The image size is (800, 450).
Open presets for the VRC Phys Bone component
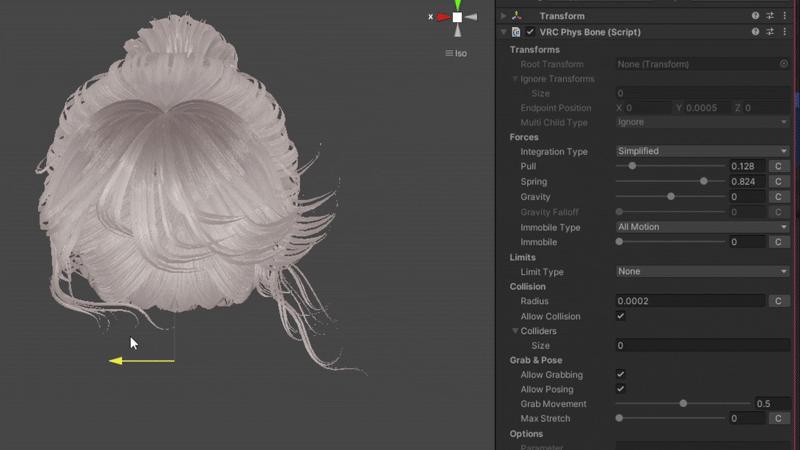pyautogui.click(x=770, y=32)
